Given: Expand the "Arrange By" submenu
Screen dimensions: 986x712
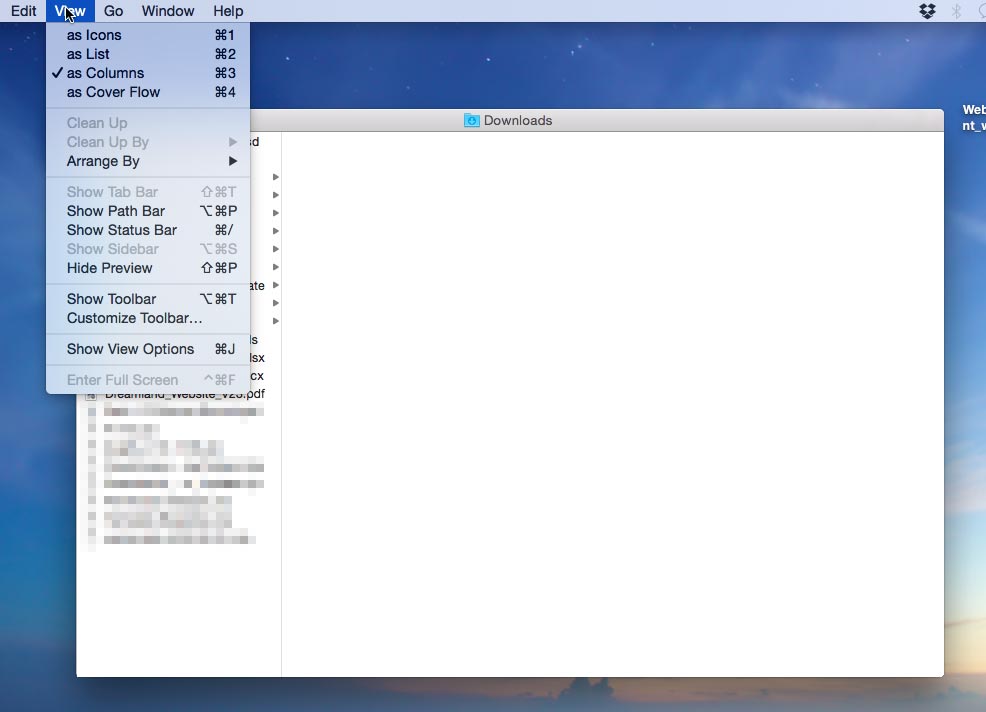Looking at the screenshot, I should [105, 161].
